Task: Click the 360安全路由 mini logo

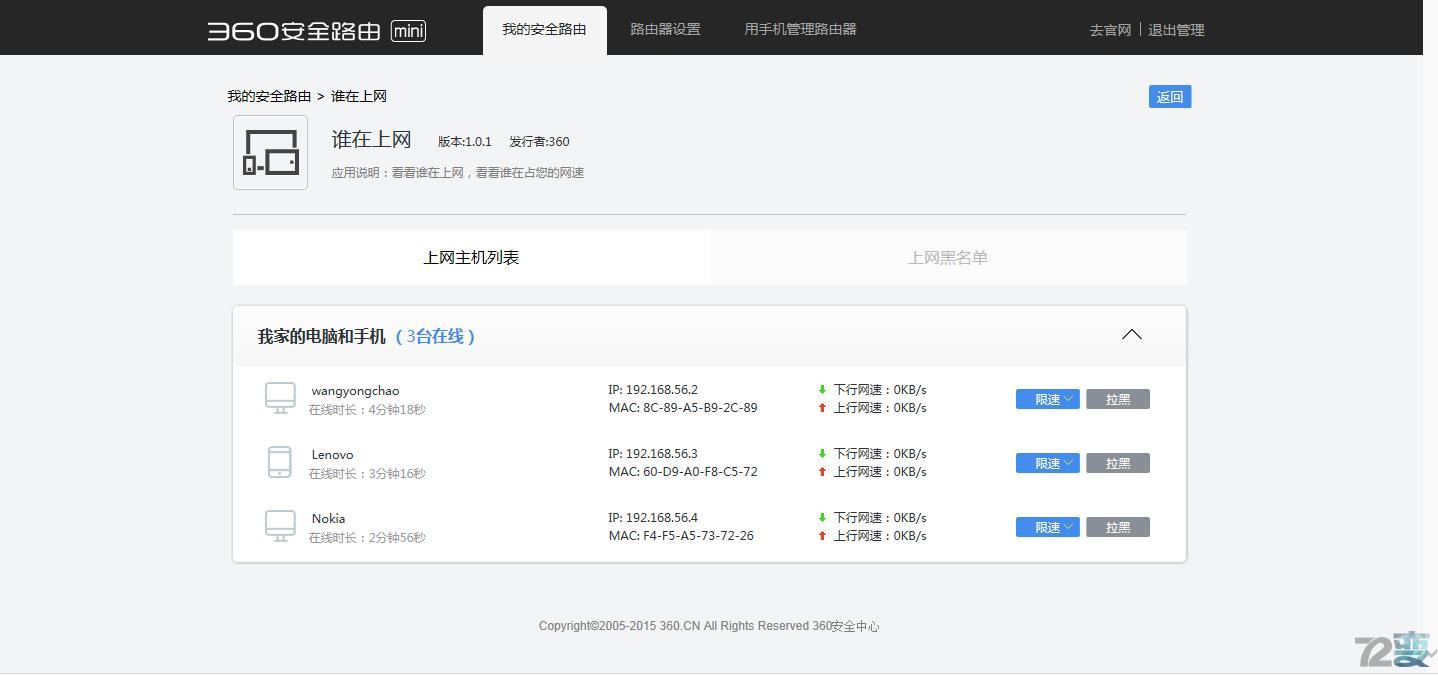Action: pos(316,30)
